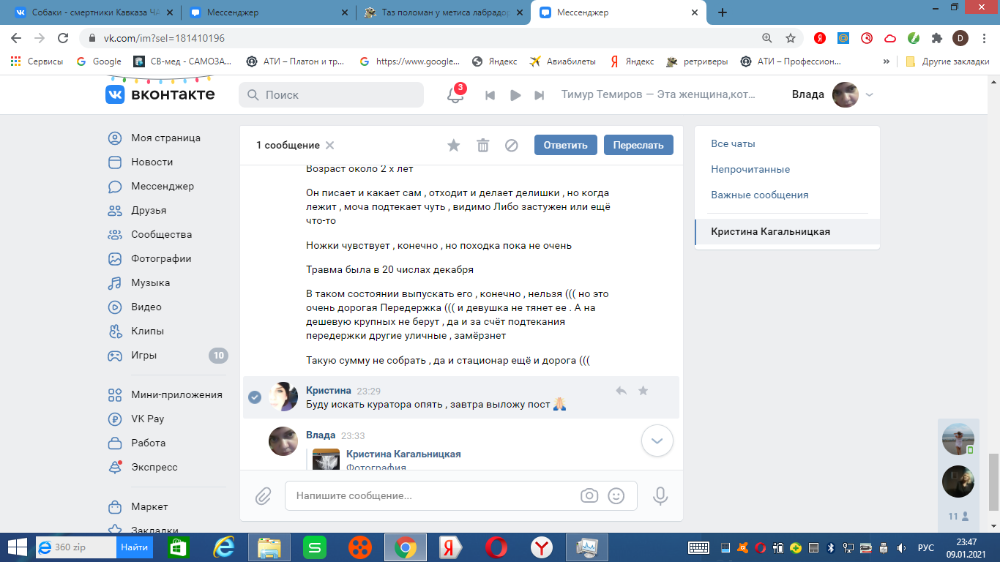Untick selected checkmark on Кристина's message
Image resolution: width=1000 pixels, height=562 pixels.
tap(254, 397)
